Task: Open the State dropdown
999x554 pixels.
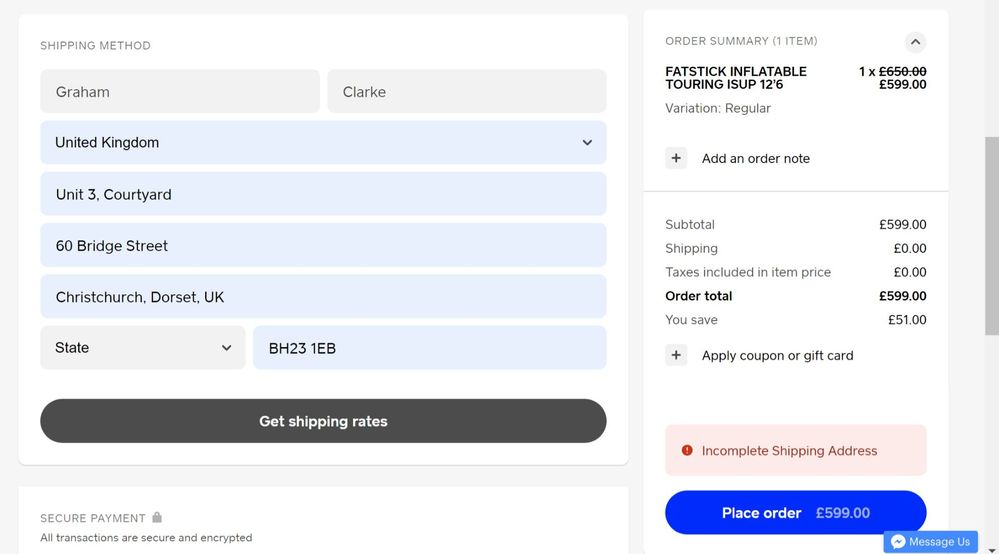Action: [x=143, y=348]
